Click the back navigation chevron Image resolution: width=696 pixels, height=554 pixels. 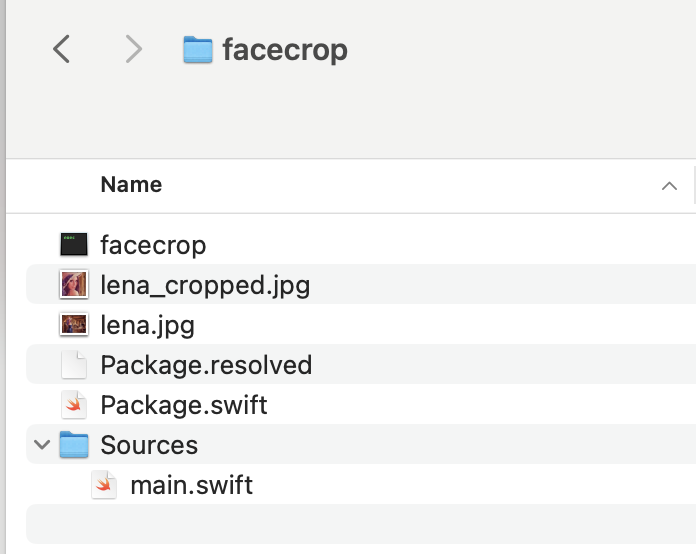tap(62, 49)
